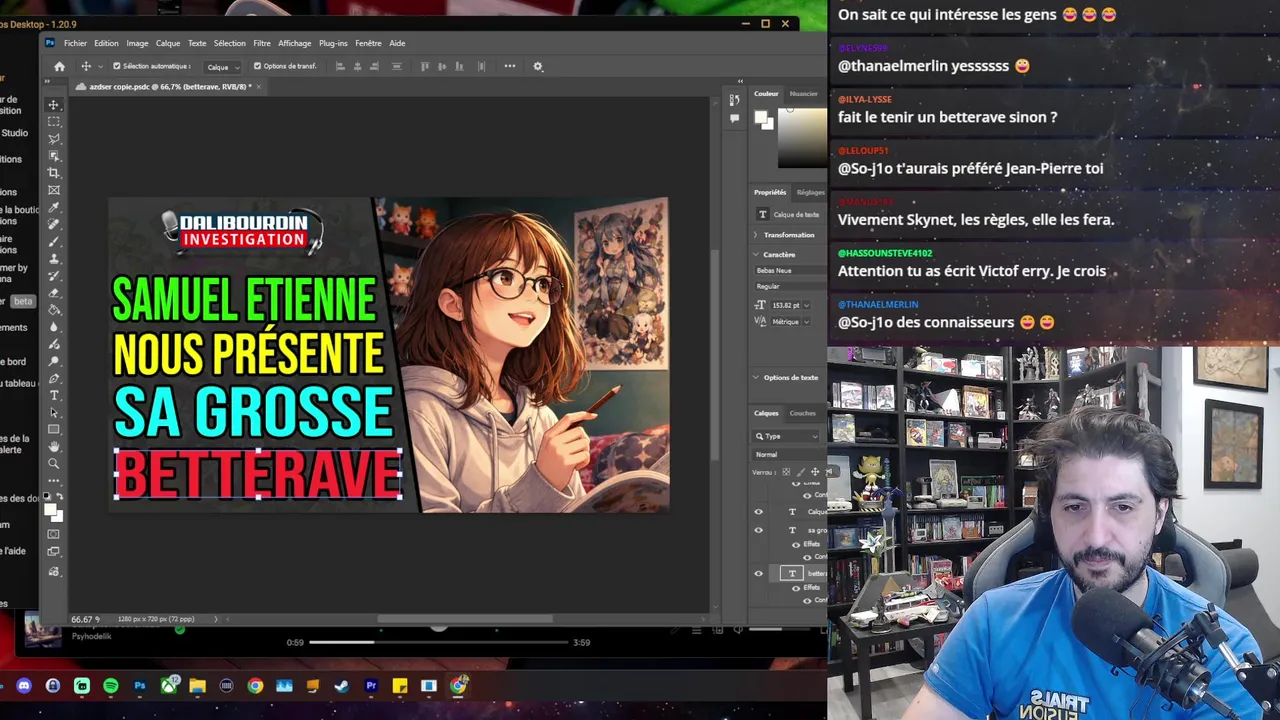Select the Eraser tool

54,293
